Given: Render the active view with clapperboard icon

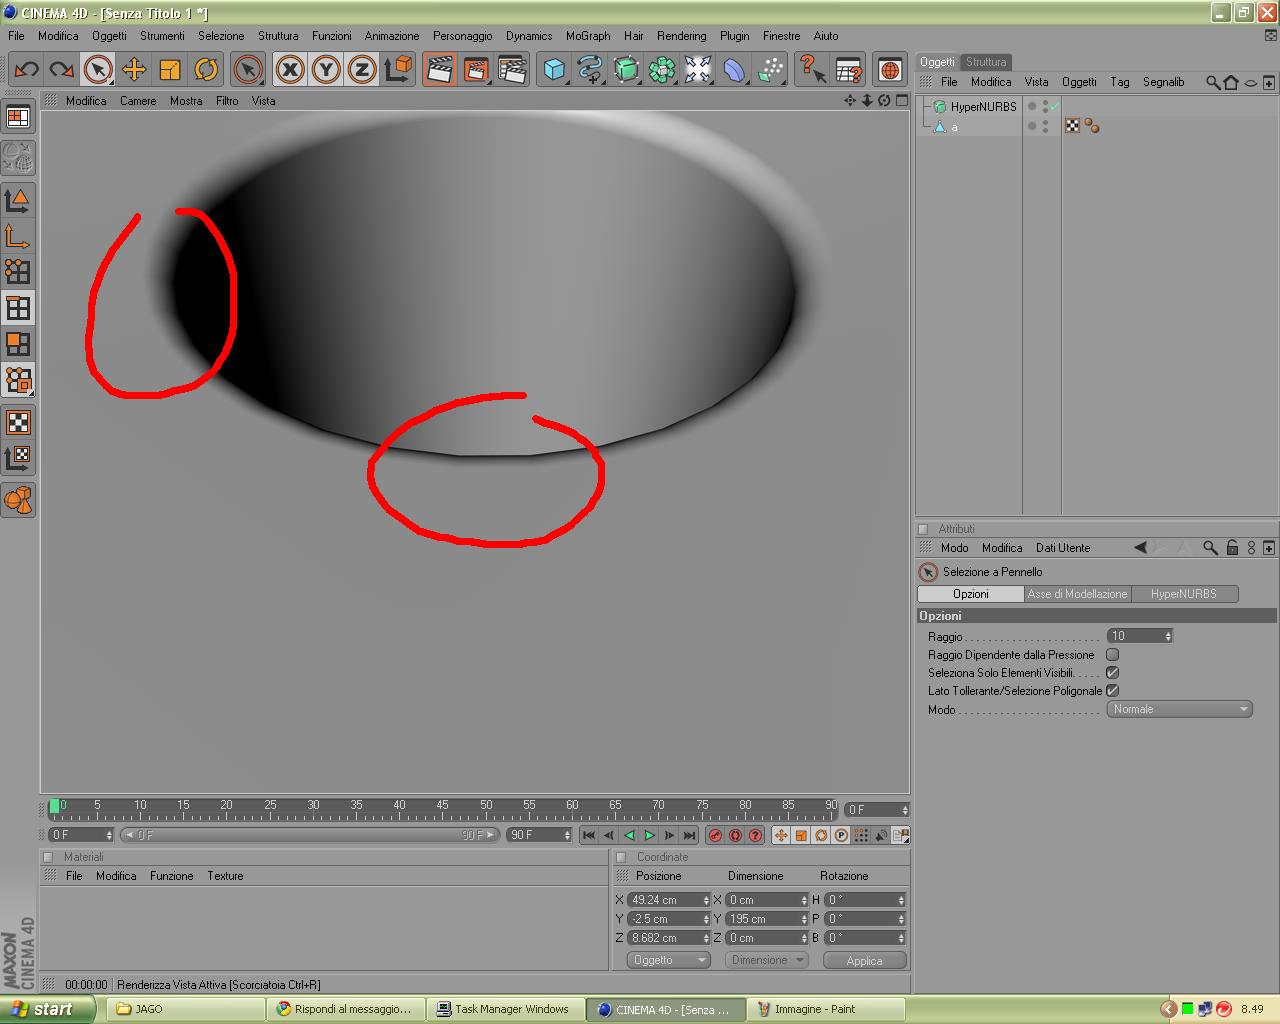Looking at the screenshot, I should [440, 69].
